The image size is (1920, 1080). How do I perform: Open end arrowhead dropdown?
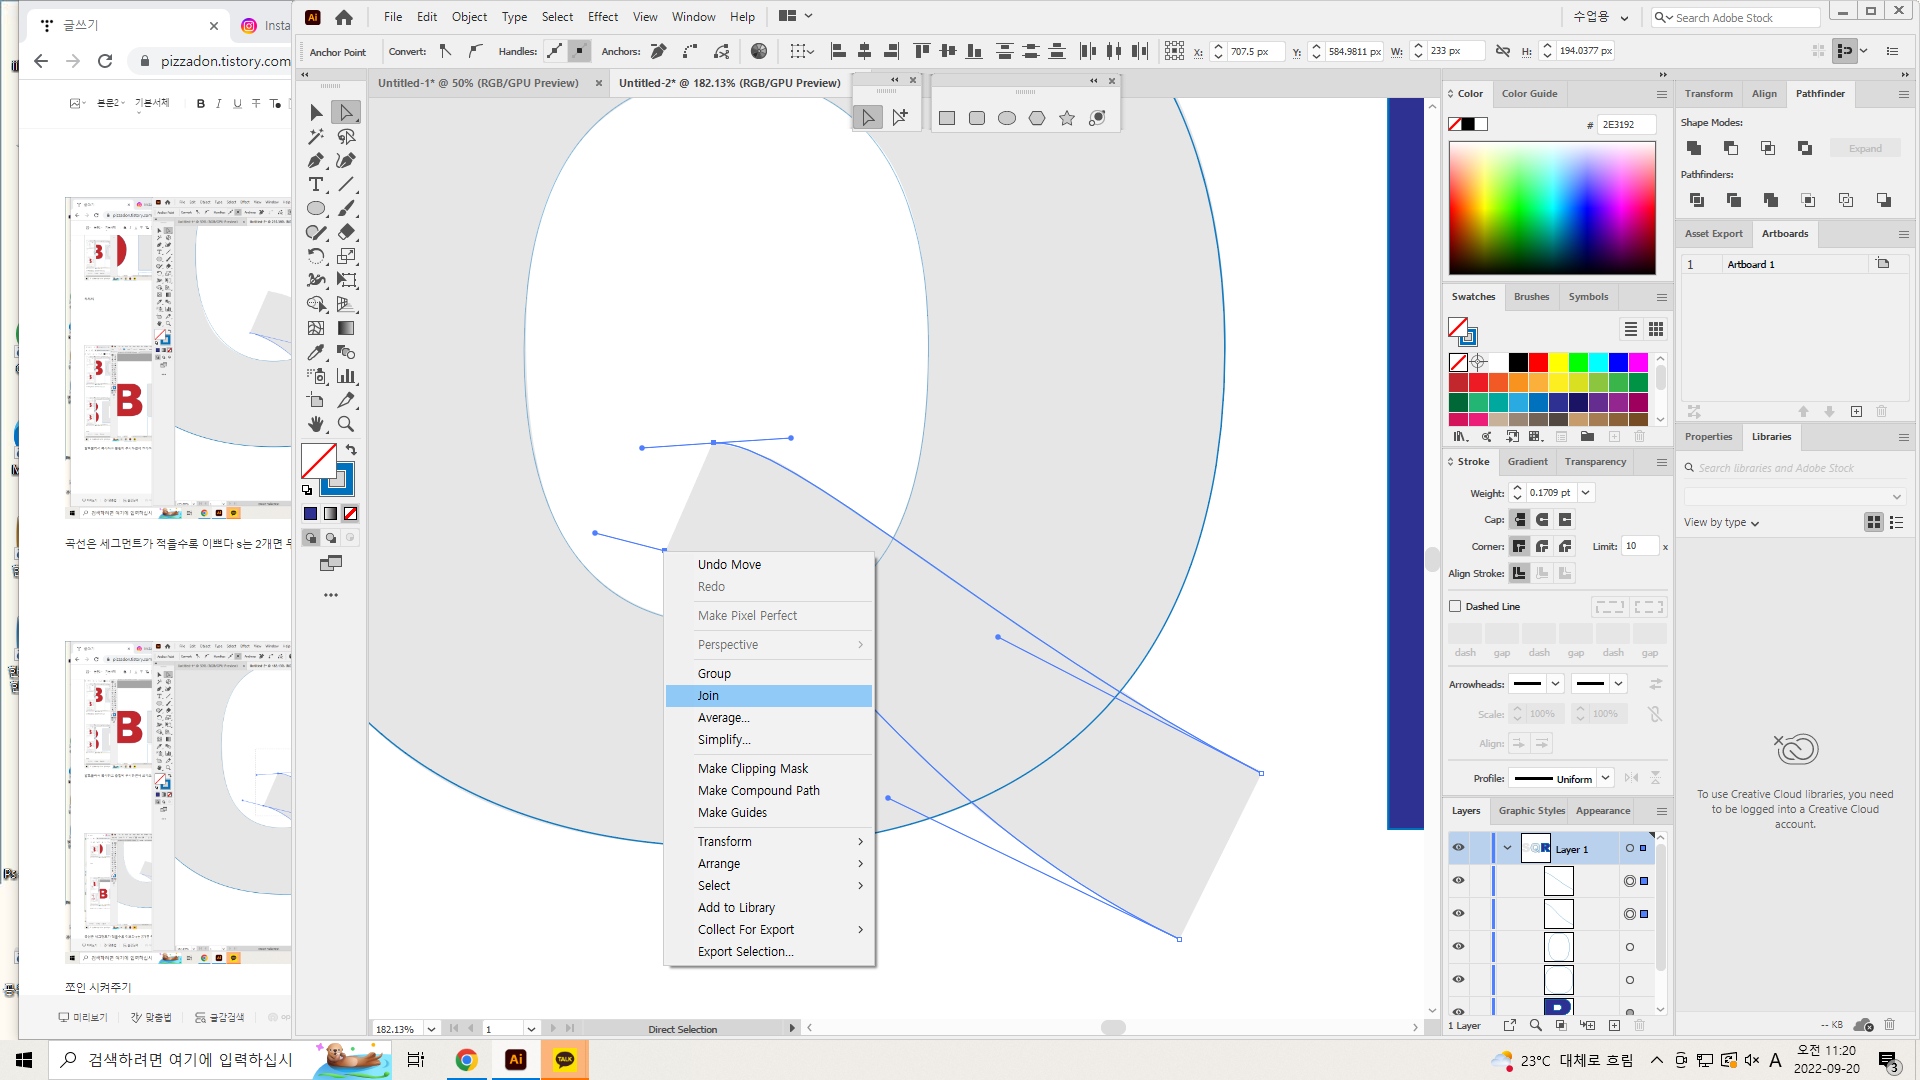coord(1618,684)
